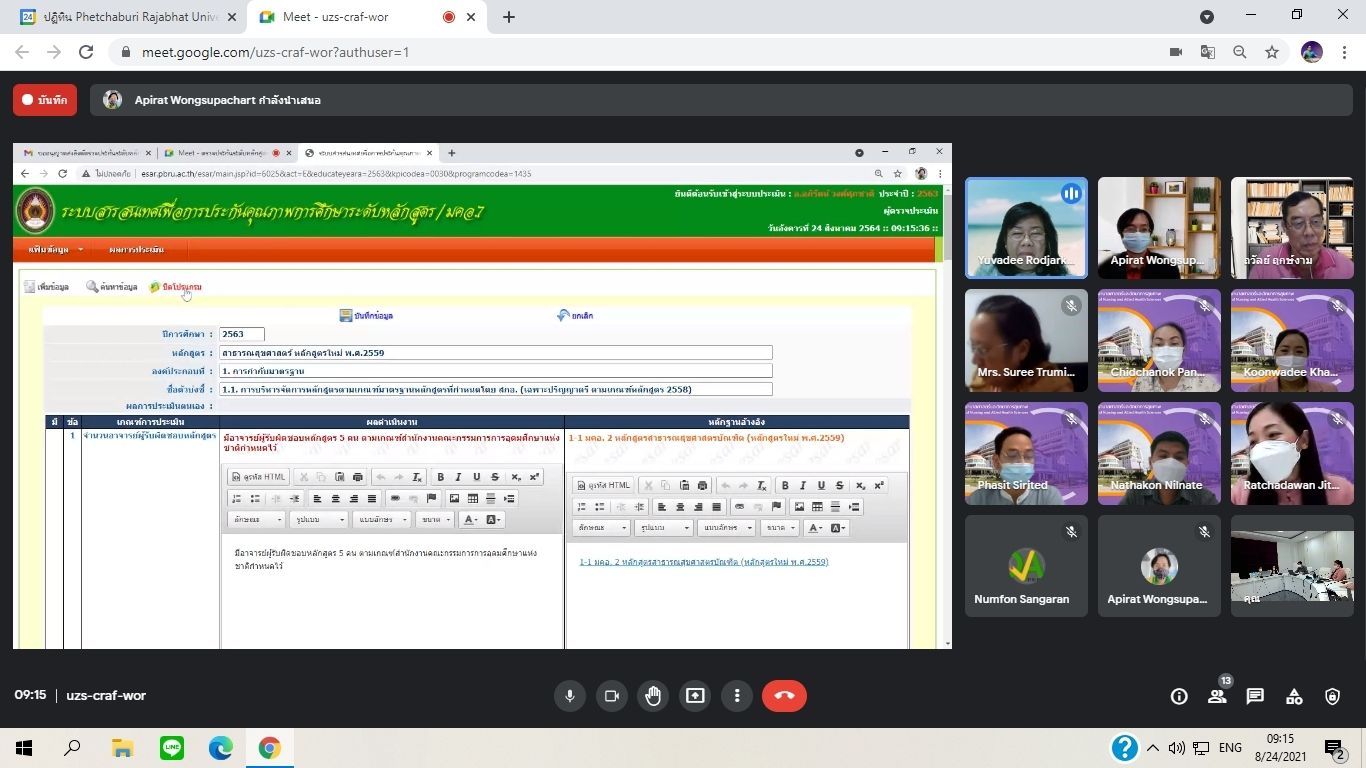Expand hidden system tray icons
This screenshot has width=1366, height=768.
[x=1152, y=748]
